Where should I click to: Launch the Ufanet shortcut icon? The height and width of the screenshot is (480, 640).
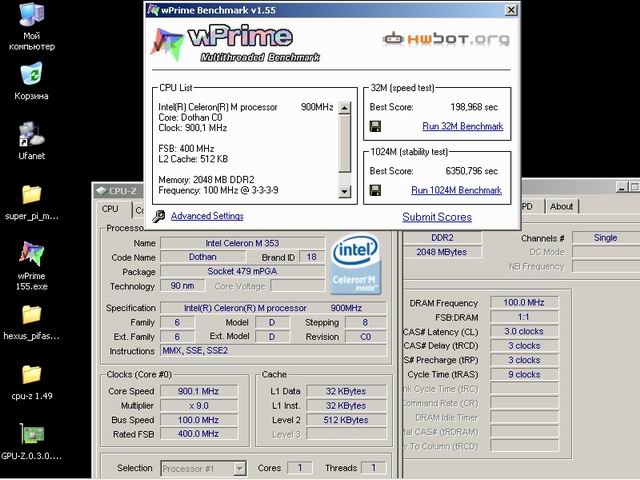31,140
